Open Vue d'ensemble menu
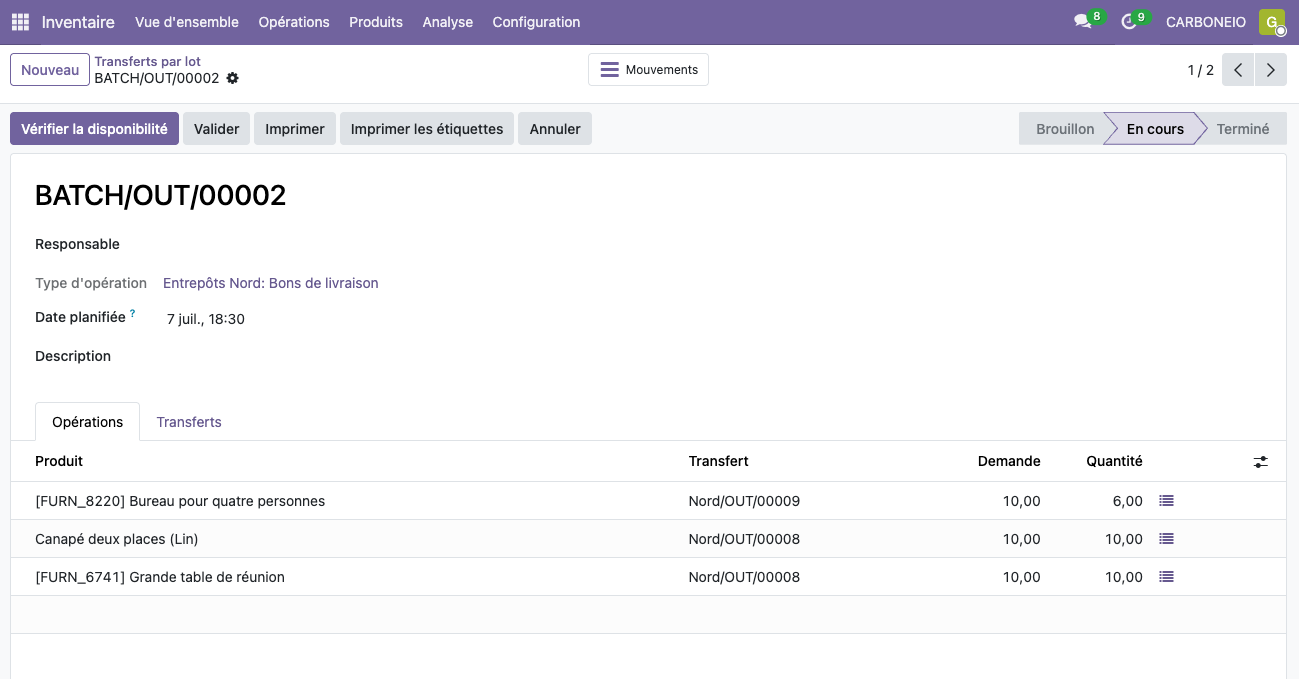 [x=187, y=22]
